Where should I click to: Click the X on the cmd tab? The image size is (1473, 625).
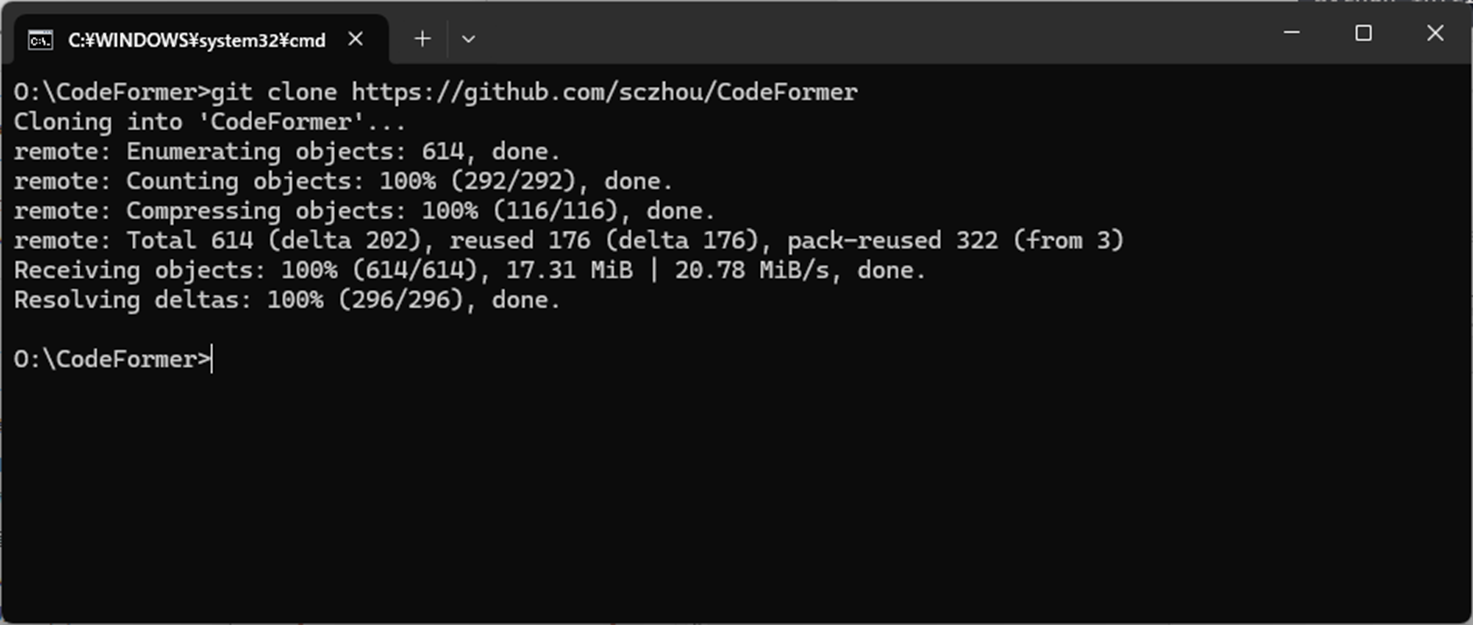356,39
